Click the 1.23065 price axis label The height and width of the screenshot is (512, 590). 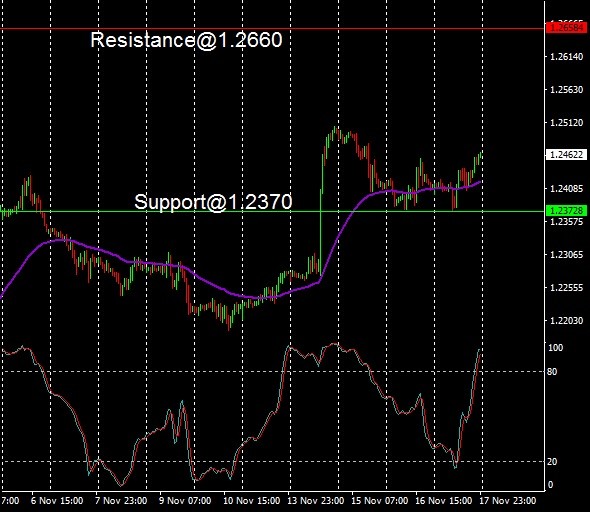click(566, 255)
